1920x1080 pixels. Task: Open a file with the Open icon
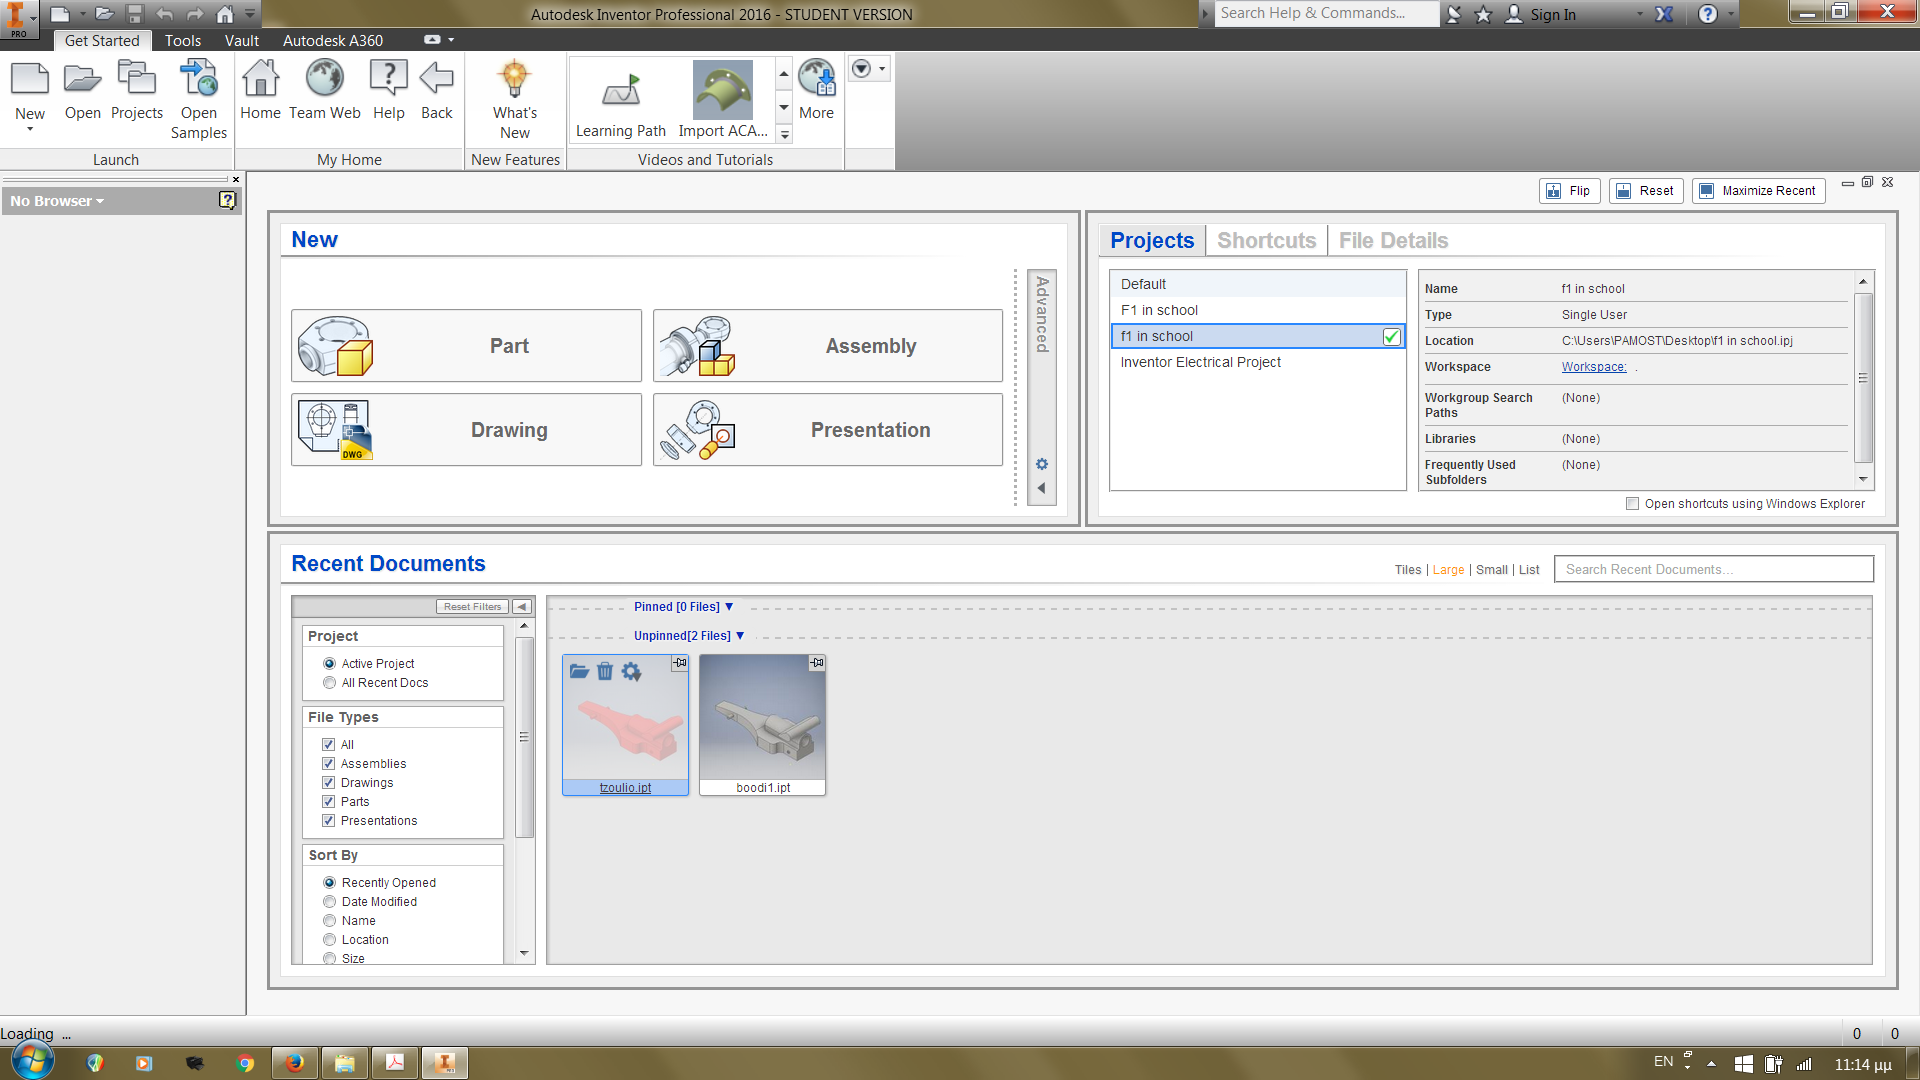[x=82, y=80]
